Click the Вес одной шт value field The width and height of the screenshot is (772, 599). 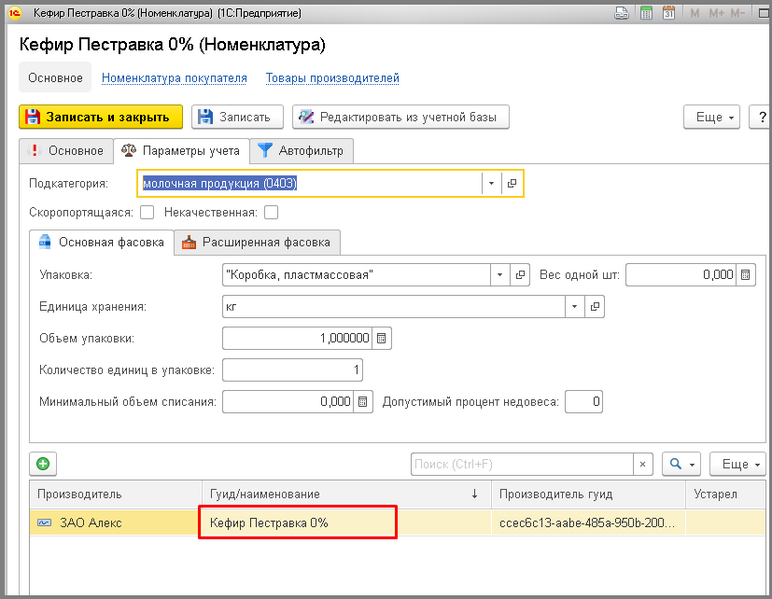(681, 275)
